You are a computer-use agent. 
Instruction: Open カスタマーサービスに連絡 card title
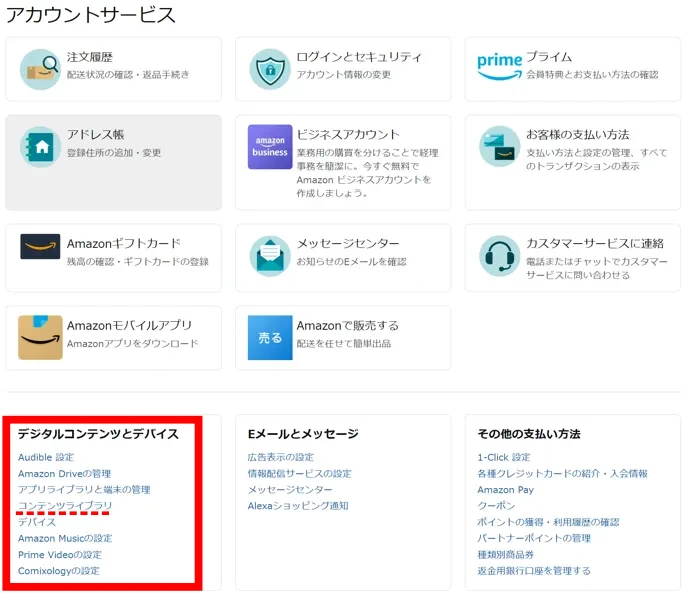(x=595, y=244)
